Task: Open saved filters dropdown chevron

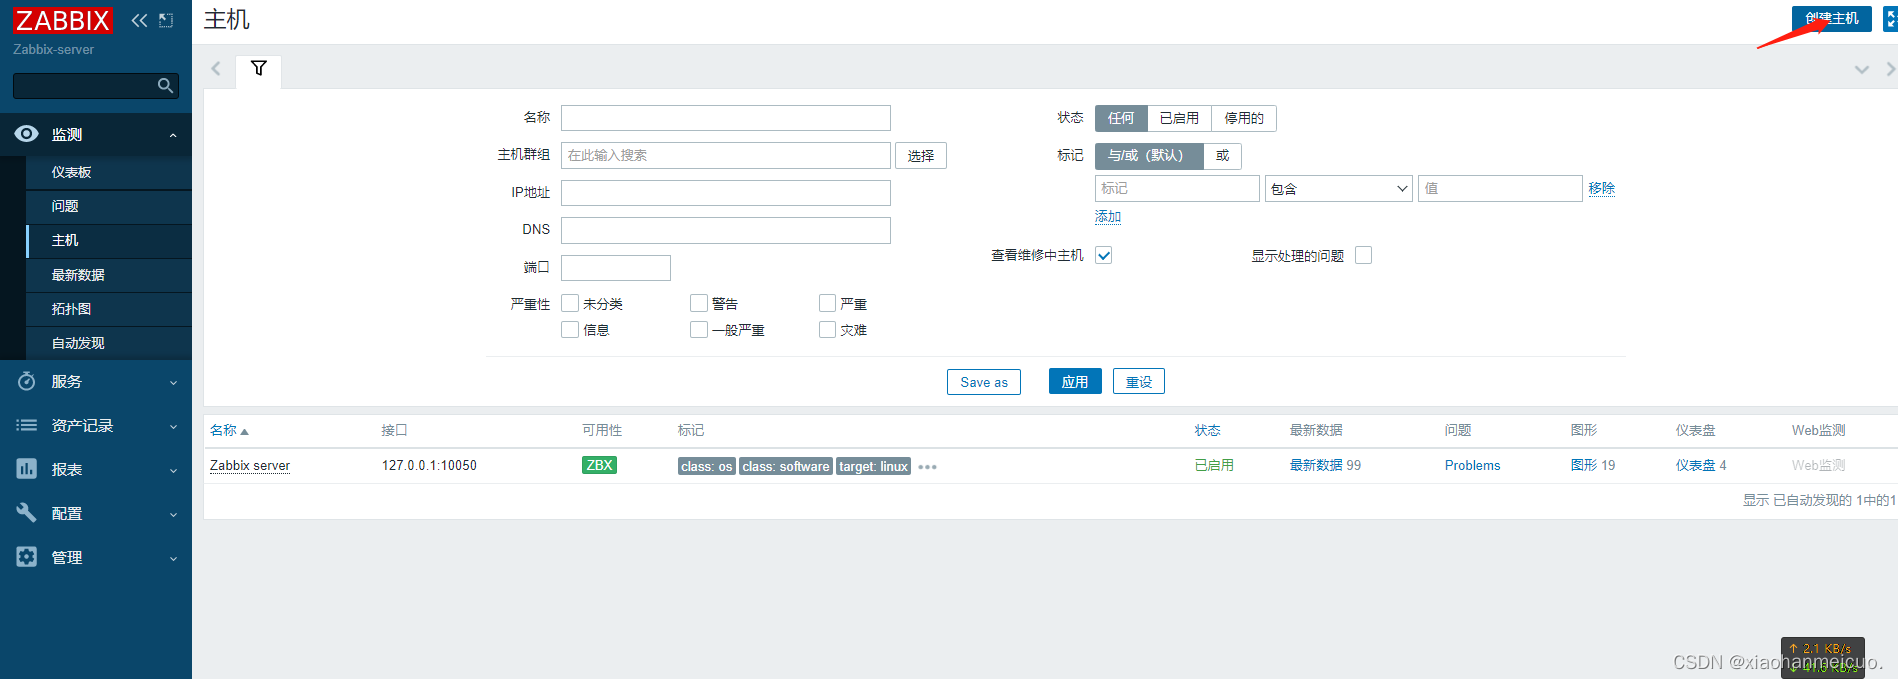Action: (1862, 69)
